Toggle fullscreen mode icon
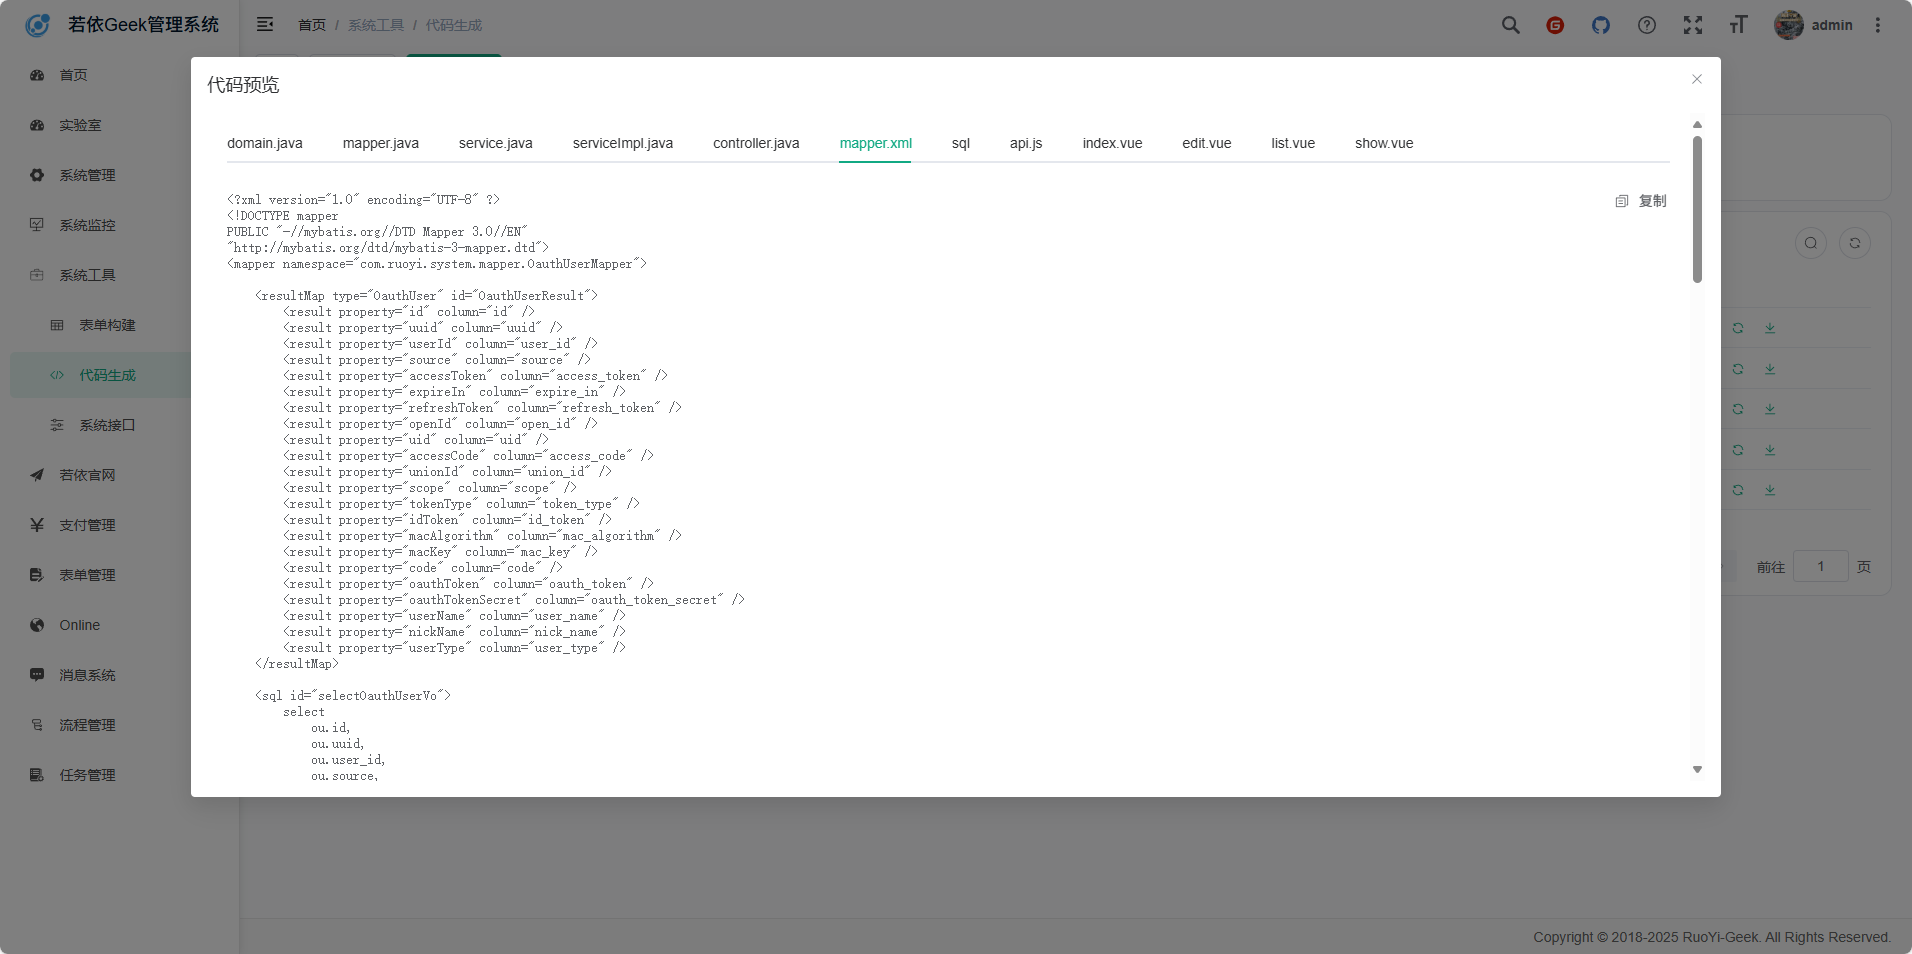The height and width of the screenshot is (954, 1912). point(1693,25)
